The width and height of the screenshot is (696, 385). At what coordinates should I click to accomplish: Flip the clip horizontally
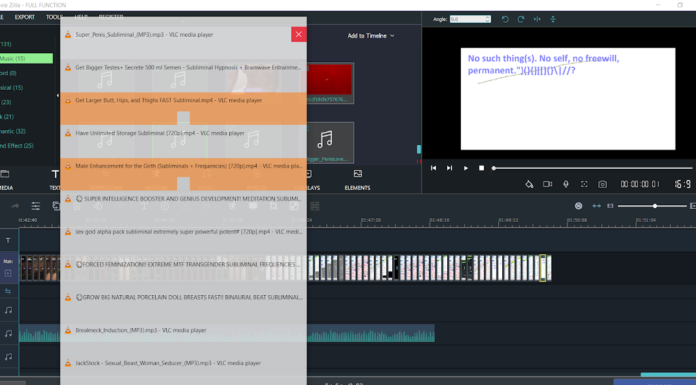pyautogui.click(x=537, y=19)
